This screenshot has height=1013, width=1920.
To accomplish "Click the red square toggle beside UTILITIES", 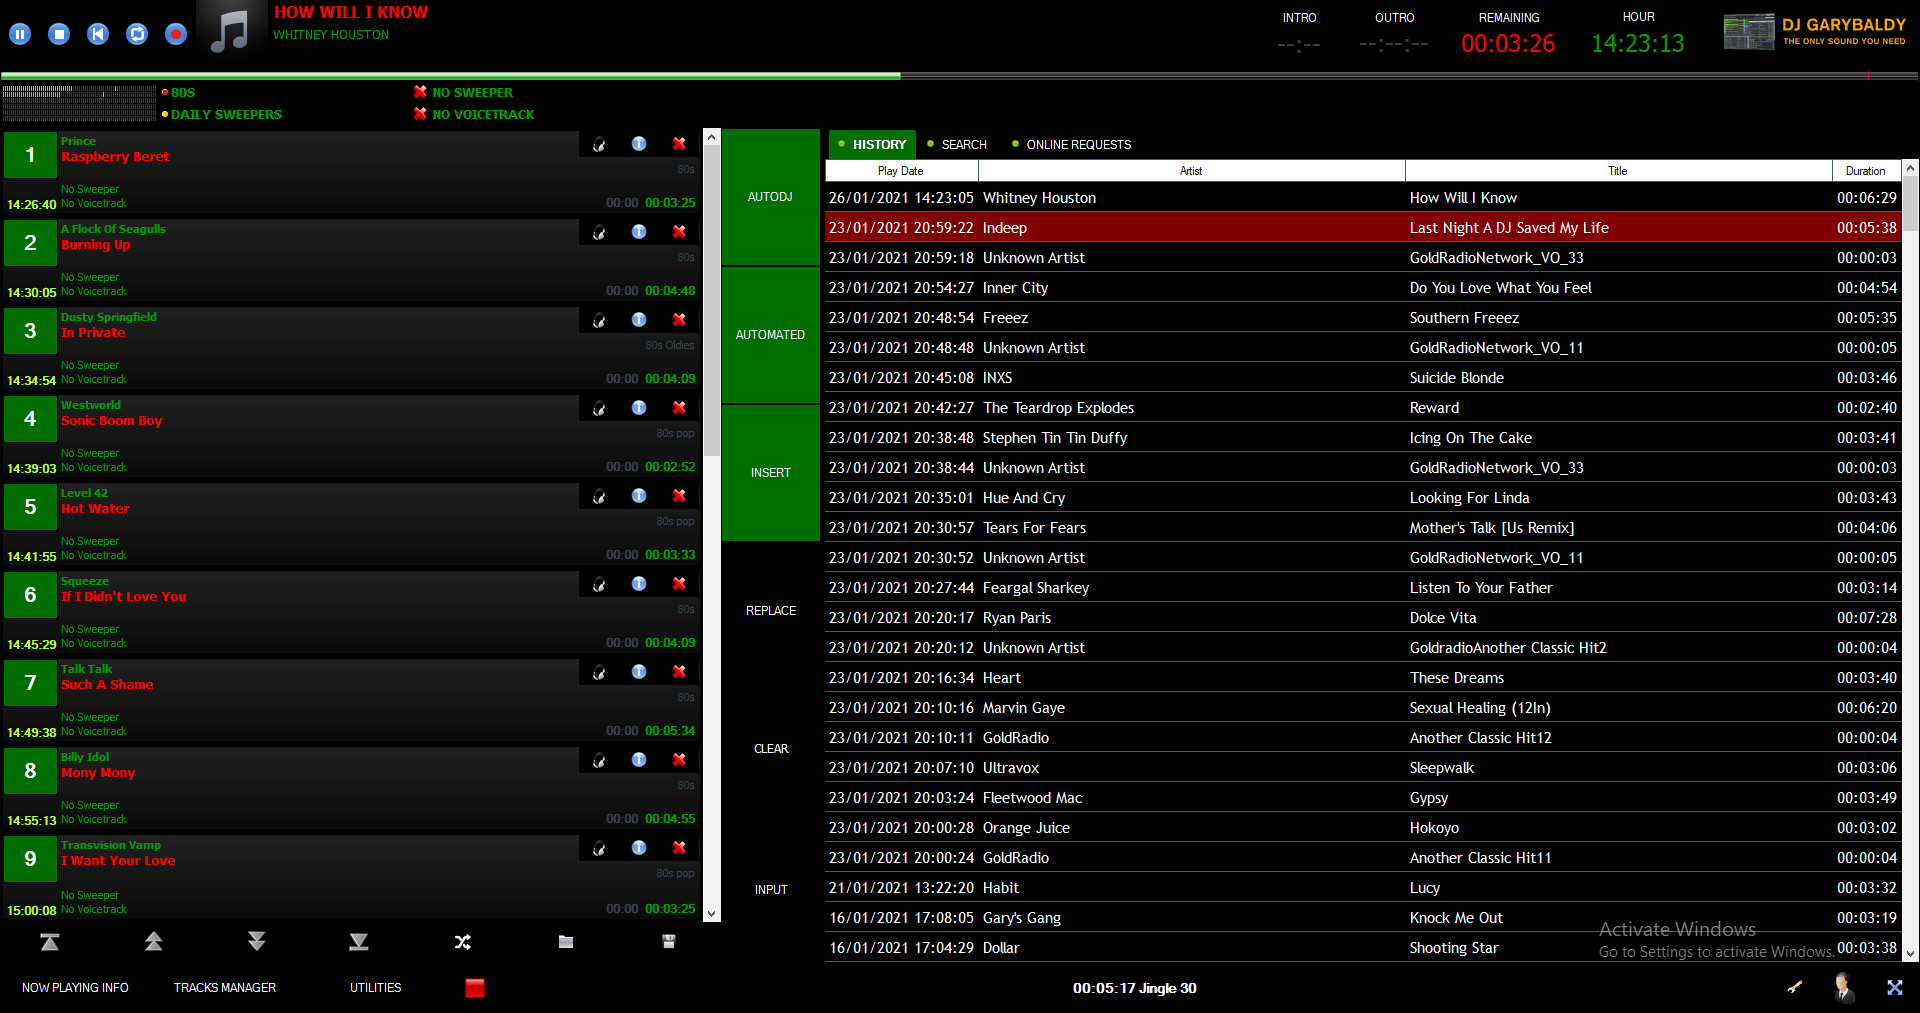I will [474, 988].
